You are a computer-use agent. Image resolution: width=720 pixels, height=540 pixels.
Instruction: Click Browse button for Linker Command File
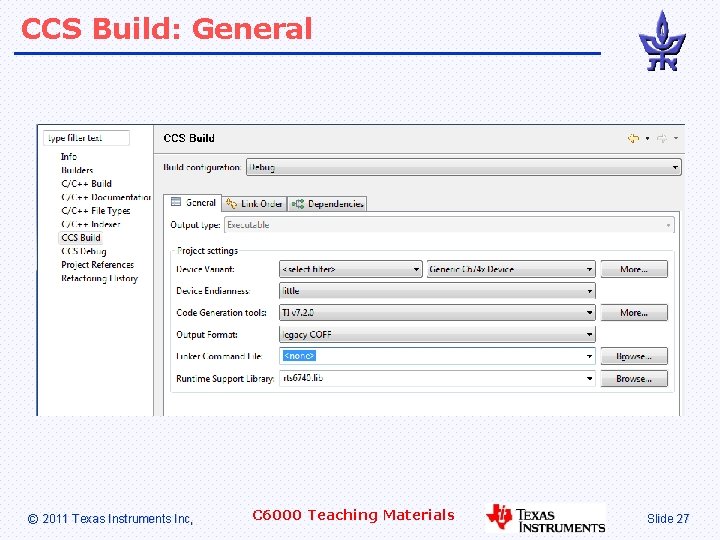pos(634,356)
